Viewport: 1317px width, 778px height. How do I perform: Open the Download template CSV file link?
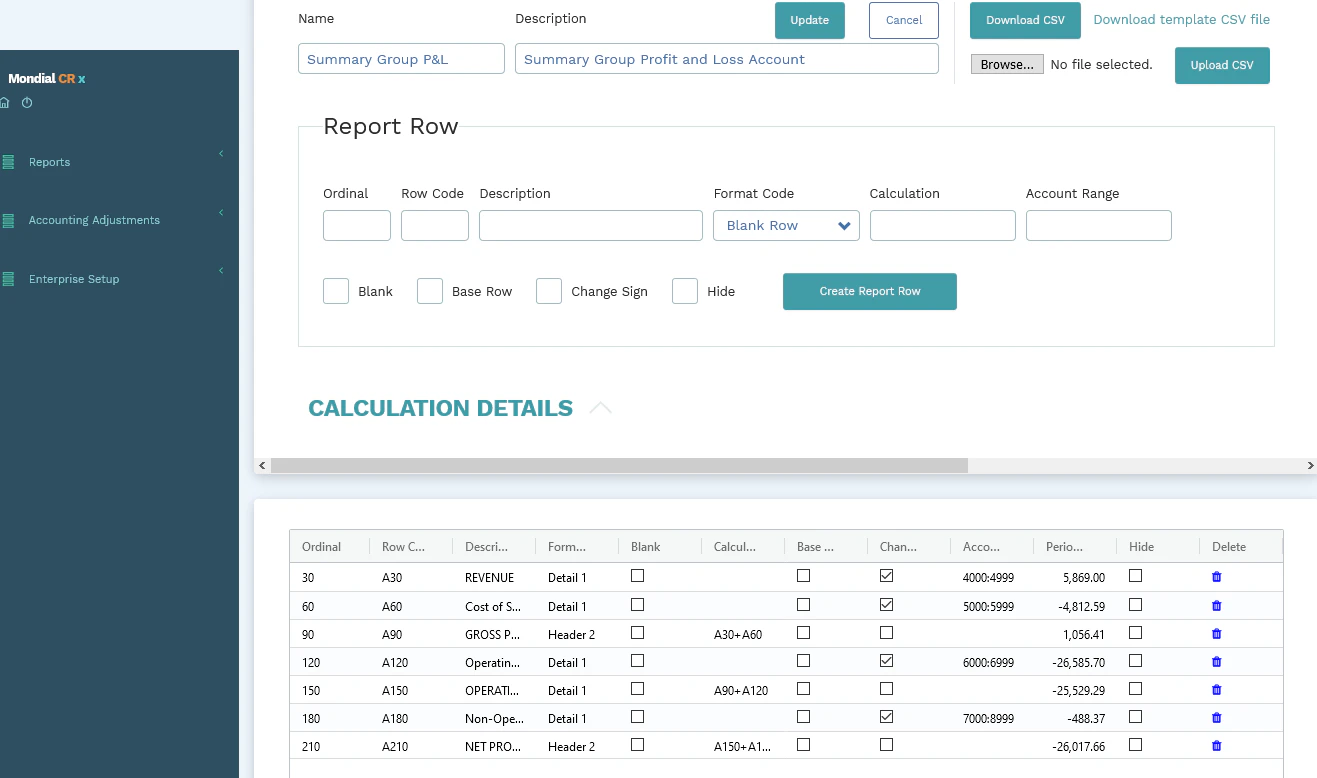pos(1181,19)
